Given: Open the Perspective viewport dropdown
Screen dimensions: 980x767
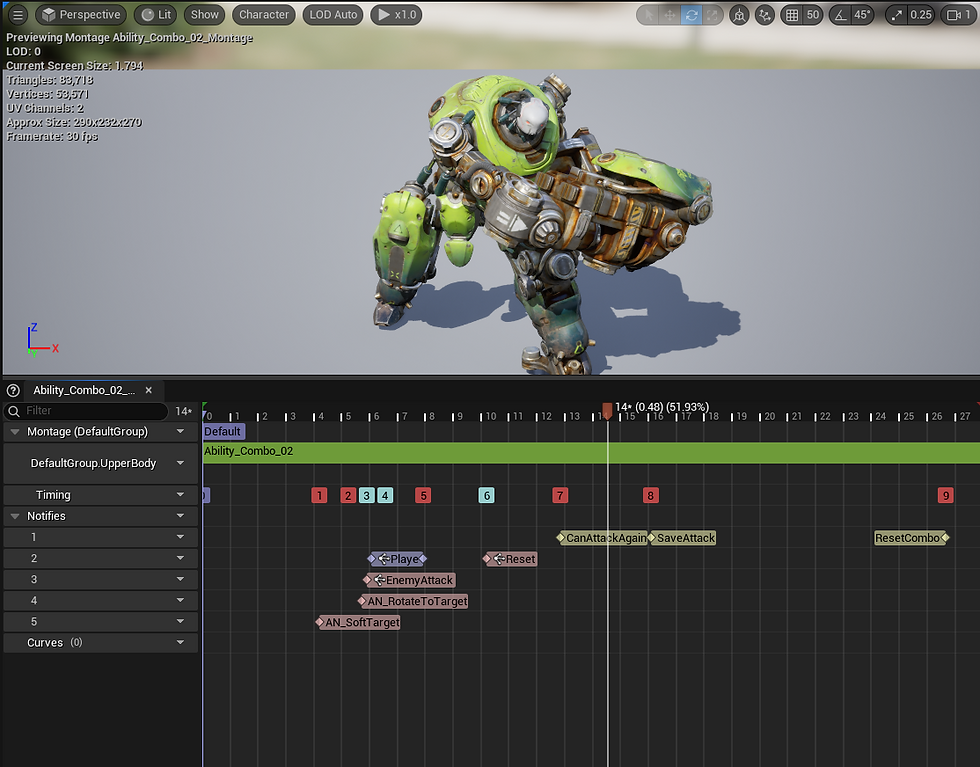Looking at the screenshot, I should 80,15.
